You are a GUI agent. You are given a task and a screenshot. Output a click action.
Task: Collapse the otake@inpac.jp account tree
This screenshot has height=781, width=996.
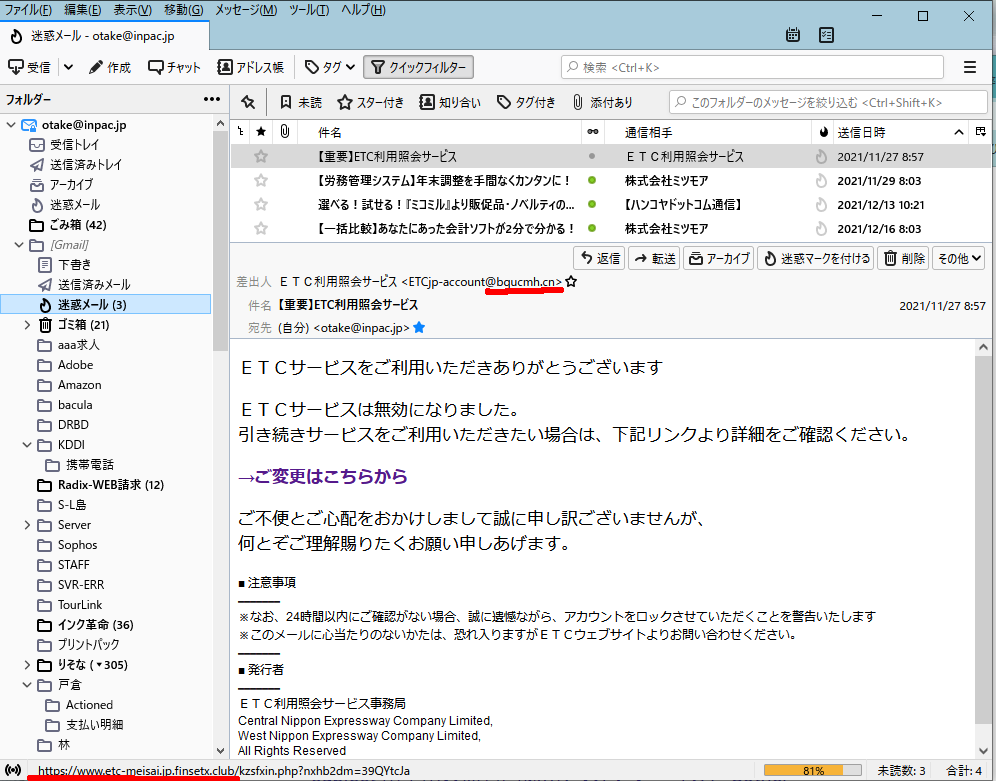[x=11, y=125]
